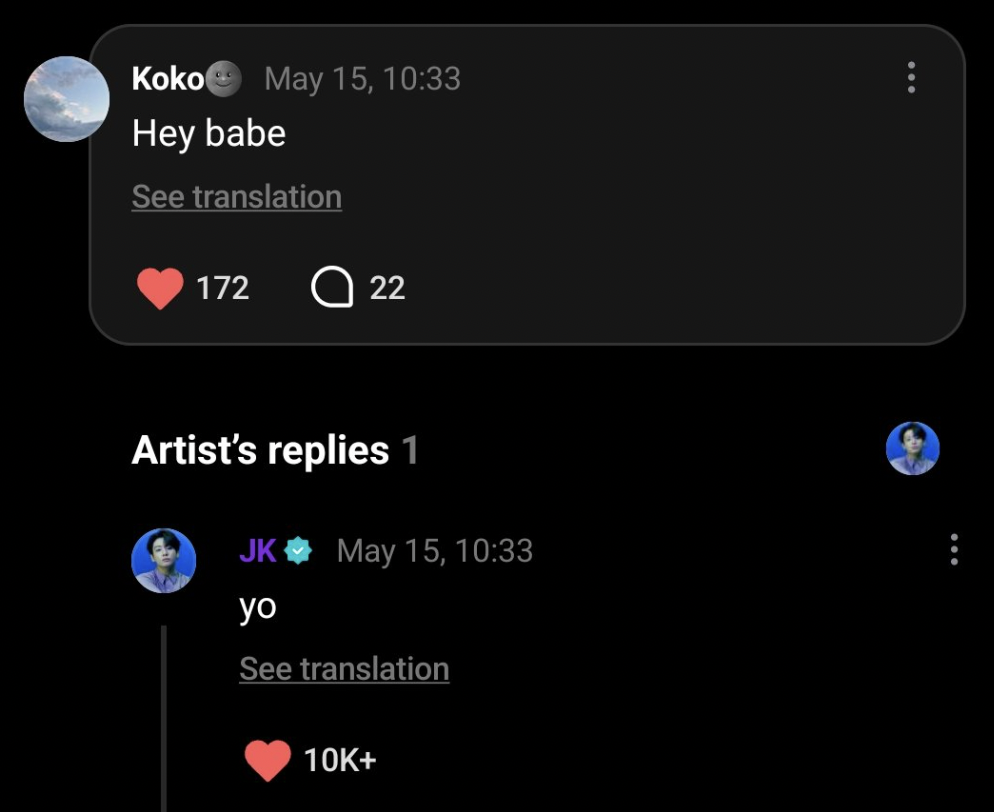Open the Koko username profile

click(x=167, y=78)
